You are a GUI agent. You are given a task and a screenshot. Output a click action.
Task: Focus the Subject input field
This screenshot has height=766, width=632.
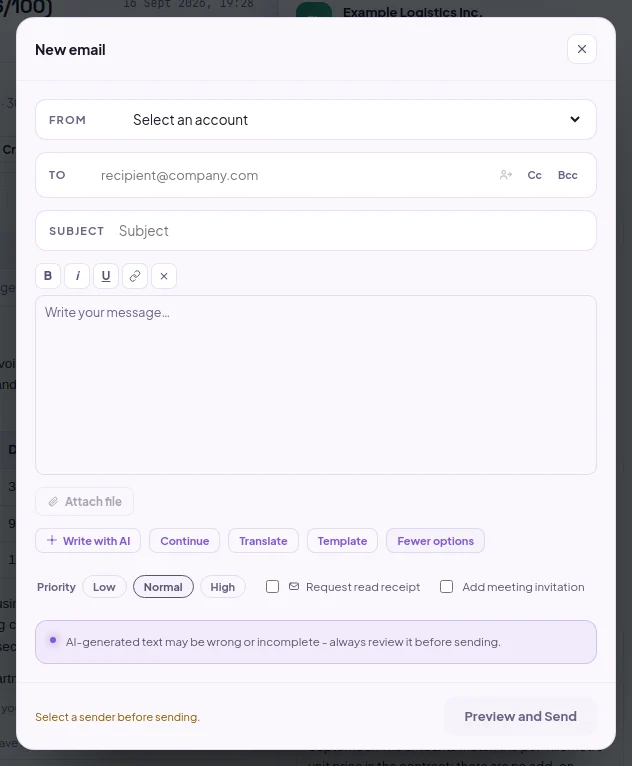pos(316,231)
